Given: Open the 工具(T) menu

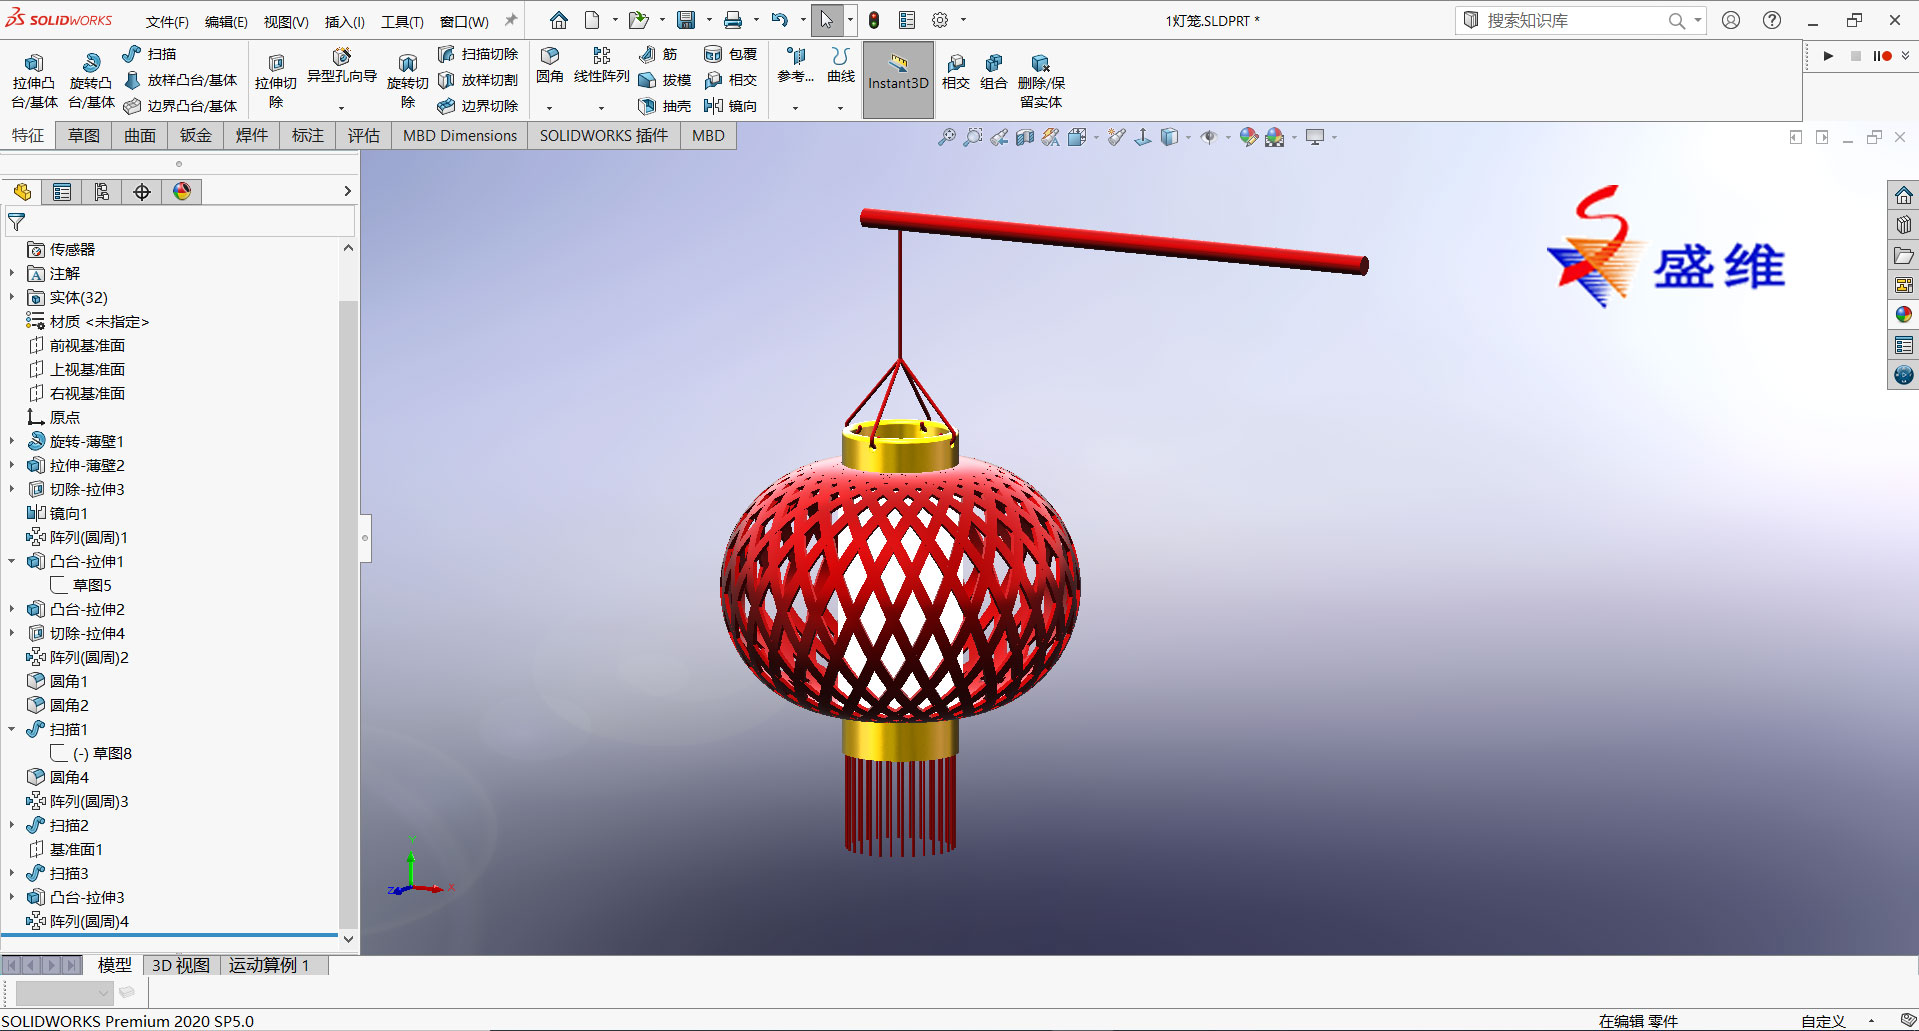Looking at the screenshot, I should pos(402,21).
